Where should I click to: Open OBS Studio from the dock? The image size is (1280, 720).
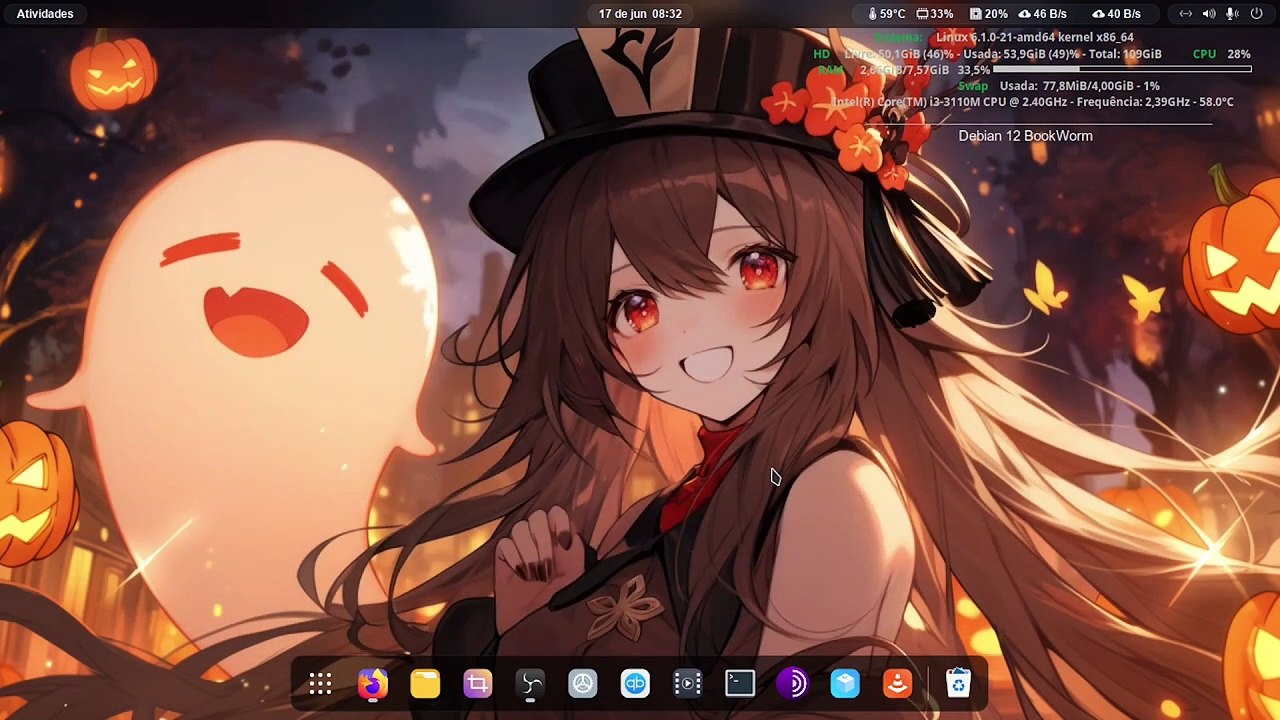click(530, 684)
